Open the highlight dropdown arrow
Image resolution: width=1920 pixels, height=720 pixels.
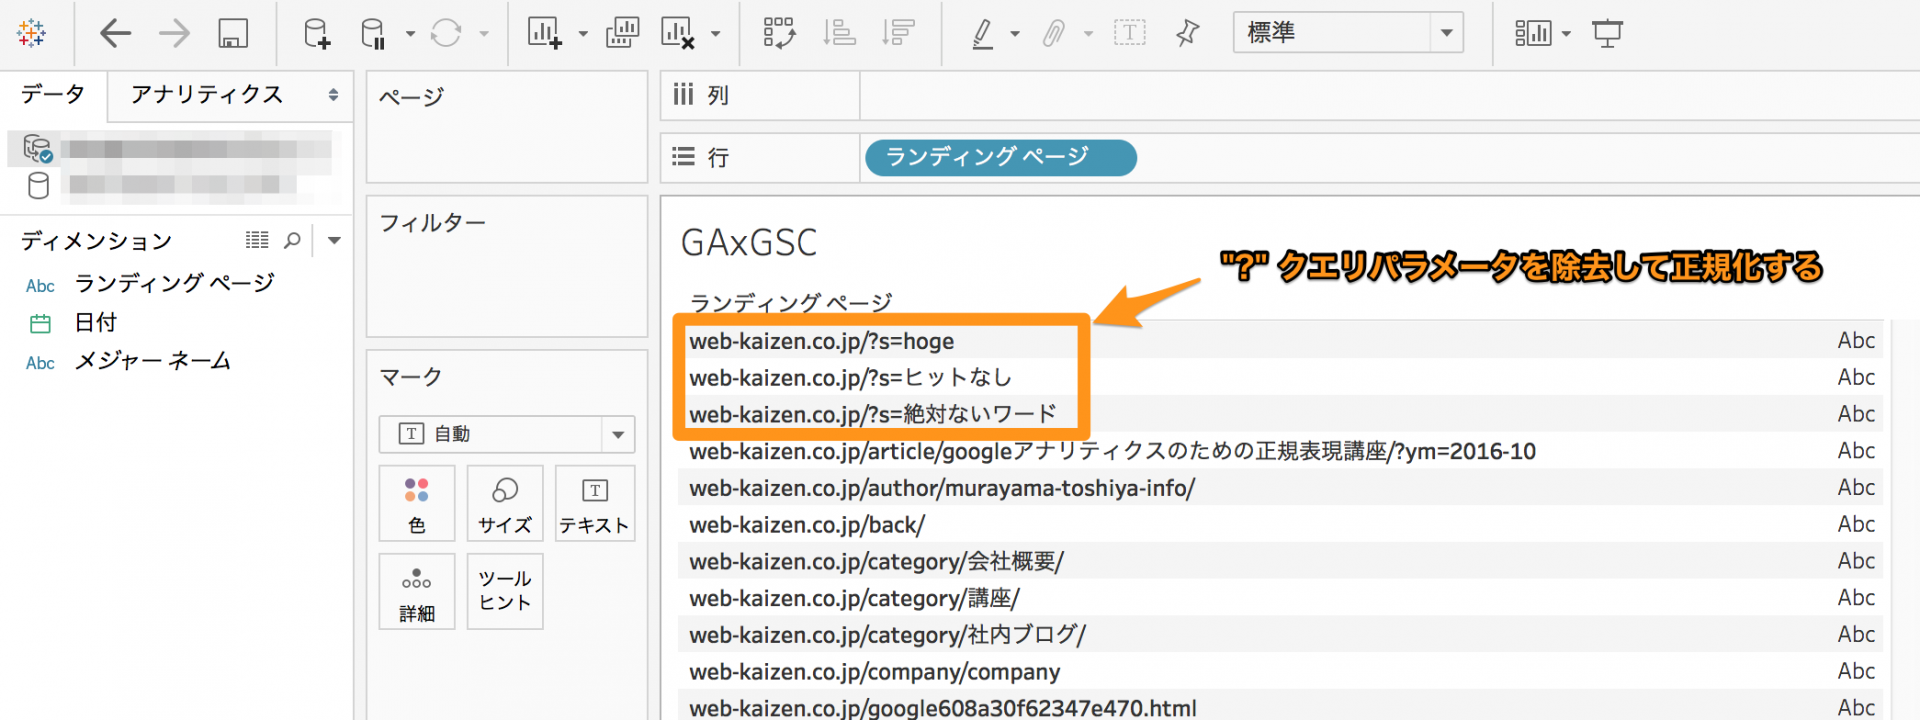1015,34
